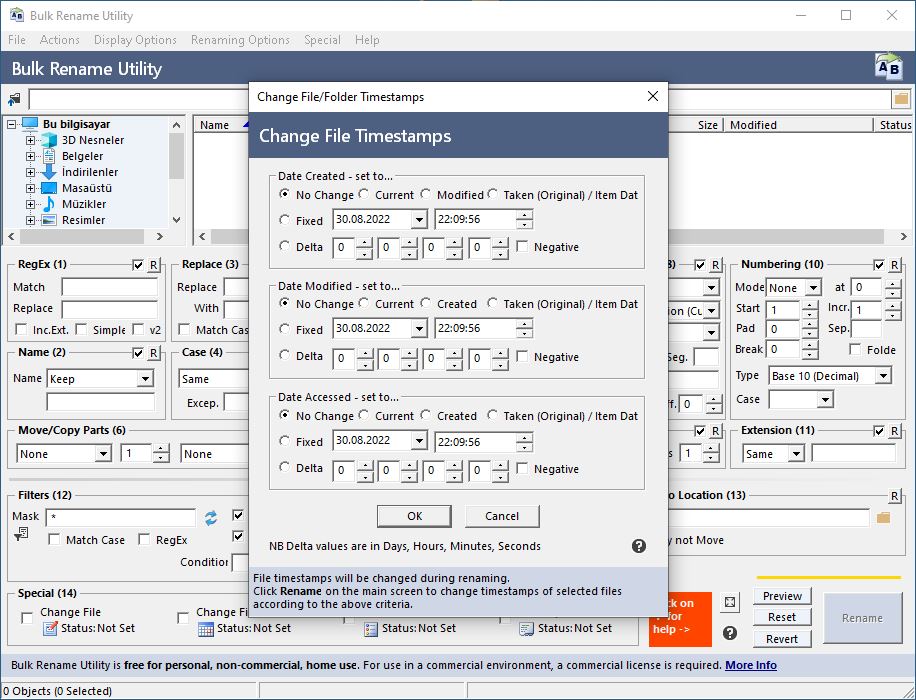Click Change File attributes status icon
The image size is (916, 700).
(x=51, y=629)
